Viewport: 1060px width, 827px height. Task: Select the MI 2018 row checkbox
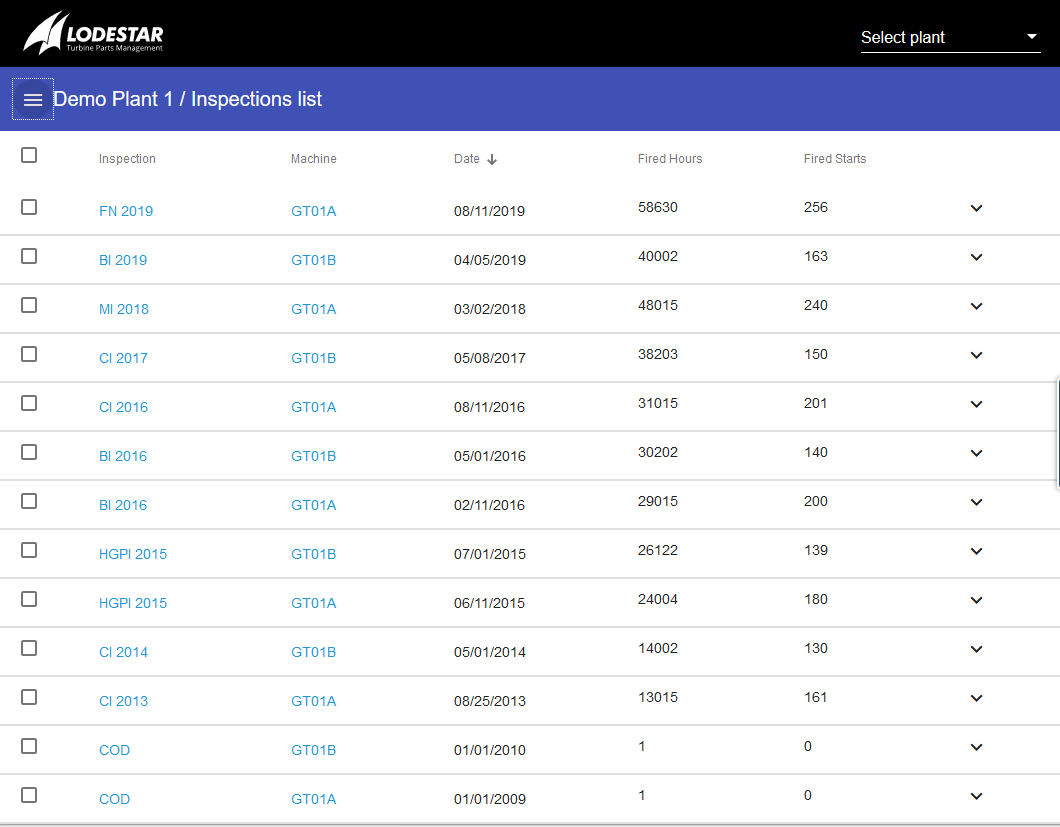pos(29,305)
